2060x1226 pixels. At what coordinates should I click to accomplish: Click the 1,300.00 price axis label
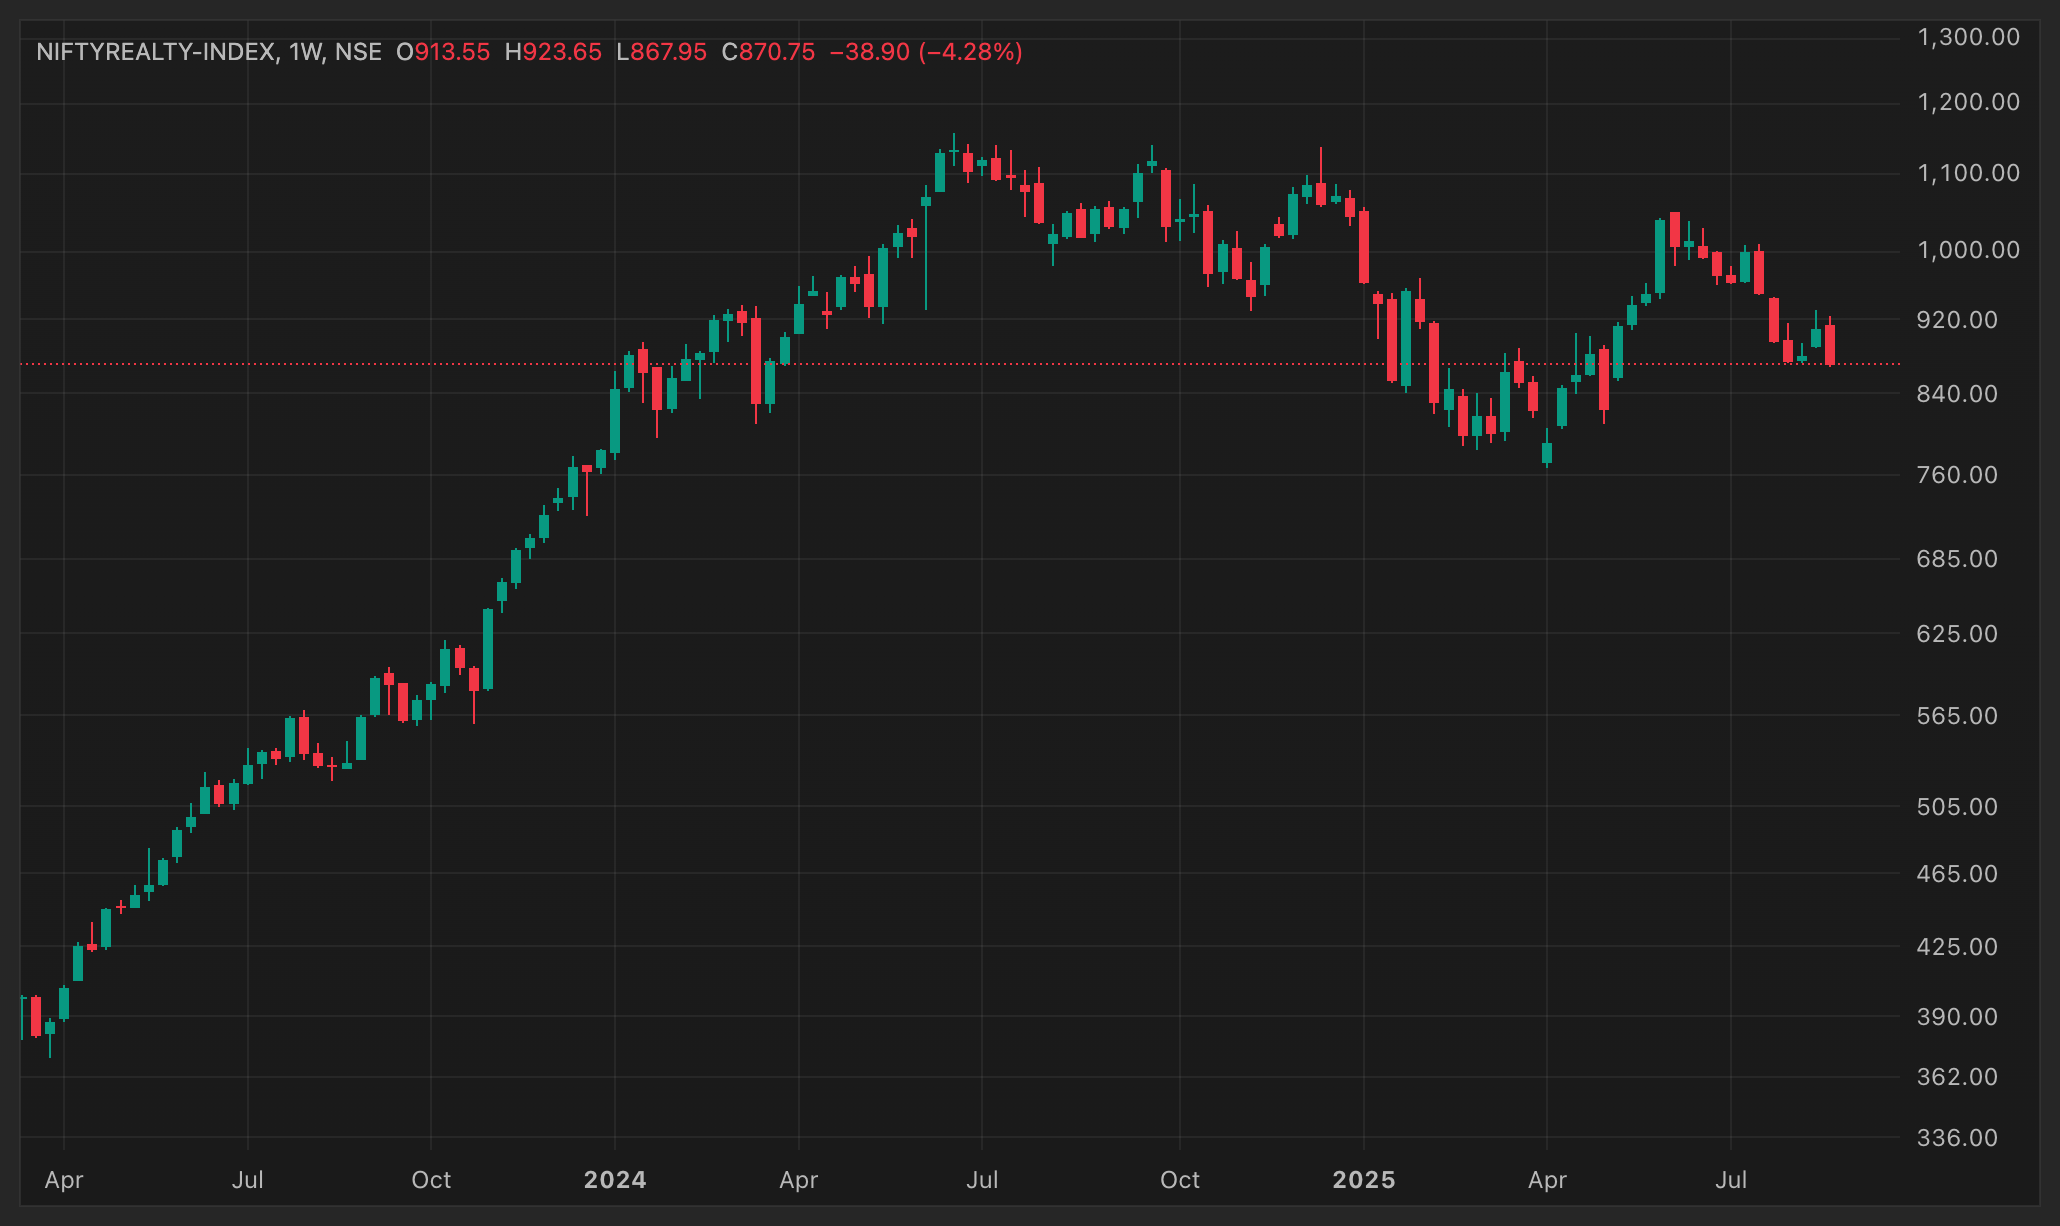[x=1968, y=38]
